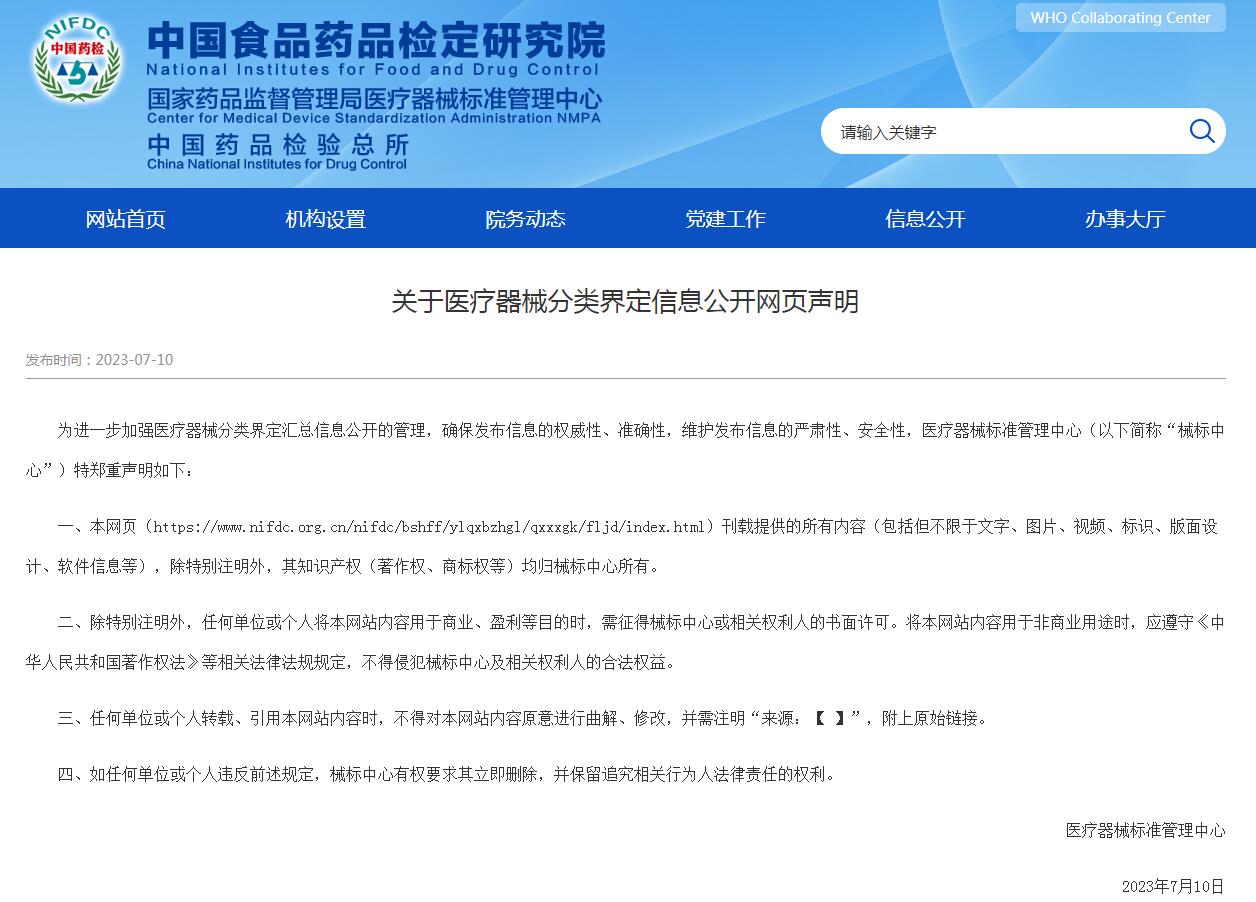
Task: Go to 网站首页 in the navigation bar
Action: [x=125, y=219]
